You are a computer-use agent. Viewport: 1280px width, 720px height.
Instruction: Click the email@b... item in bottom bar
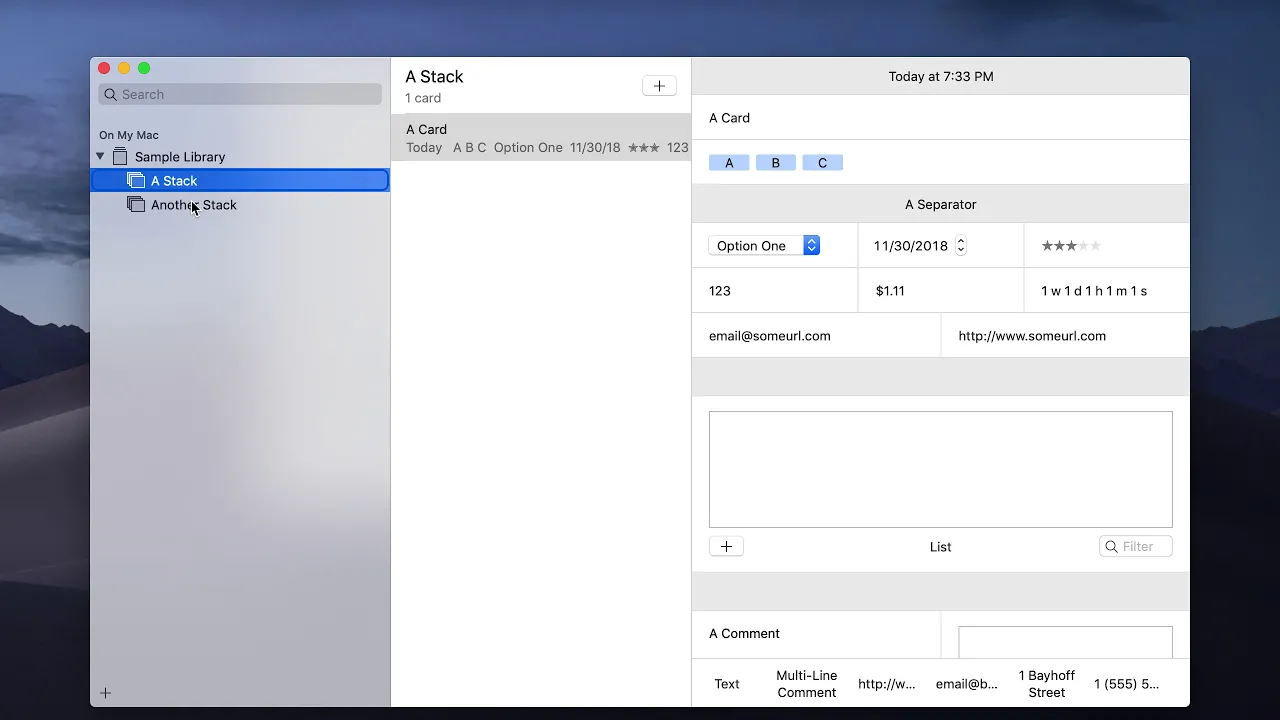coord(967,684)
